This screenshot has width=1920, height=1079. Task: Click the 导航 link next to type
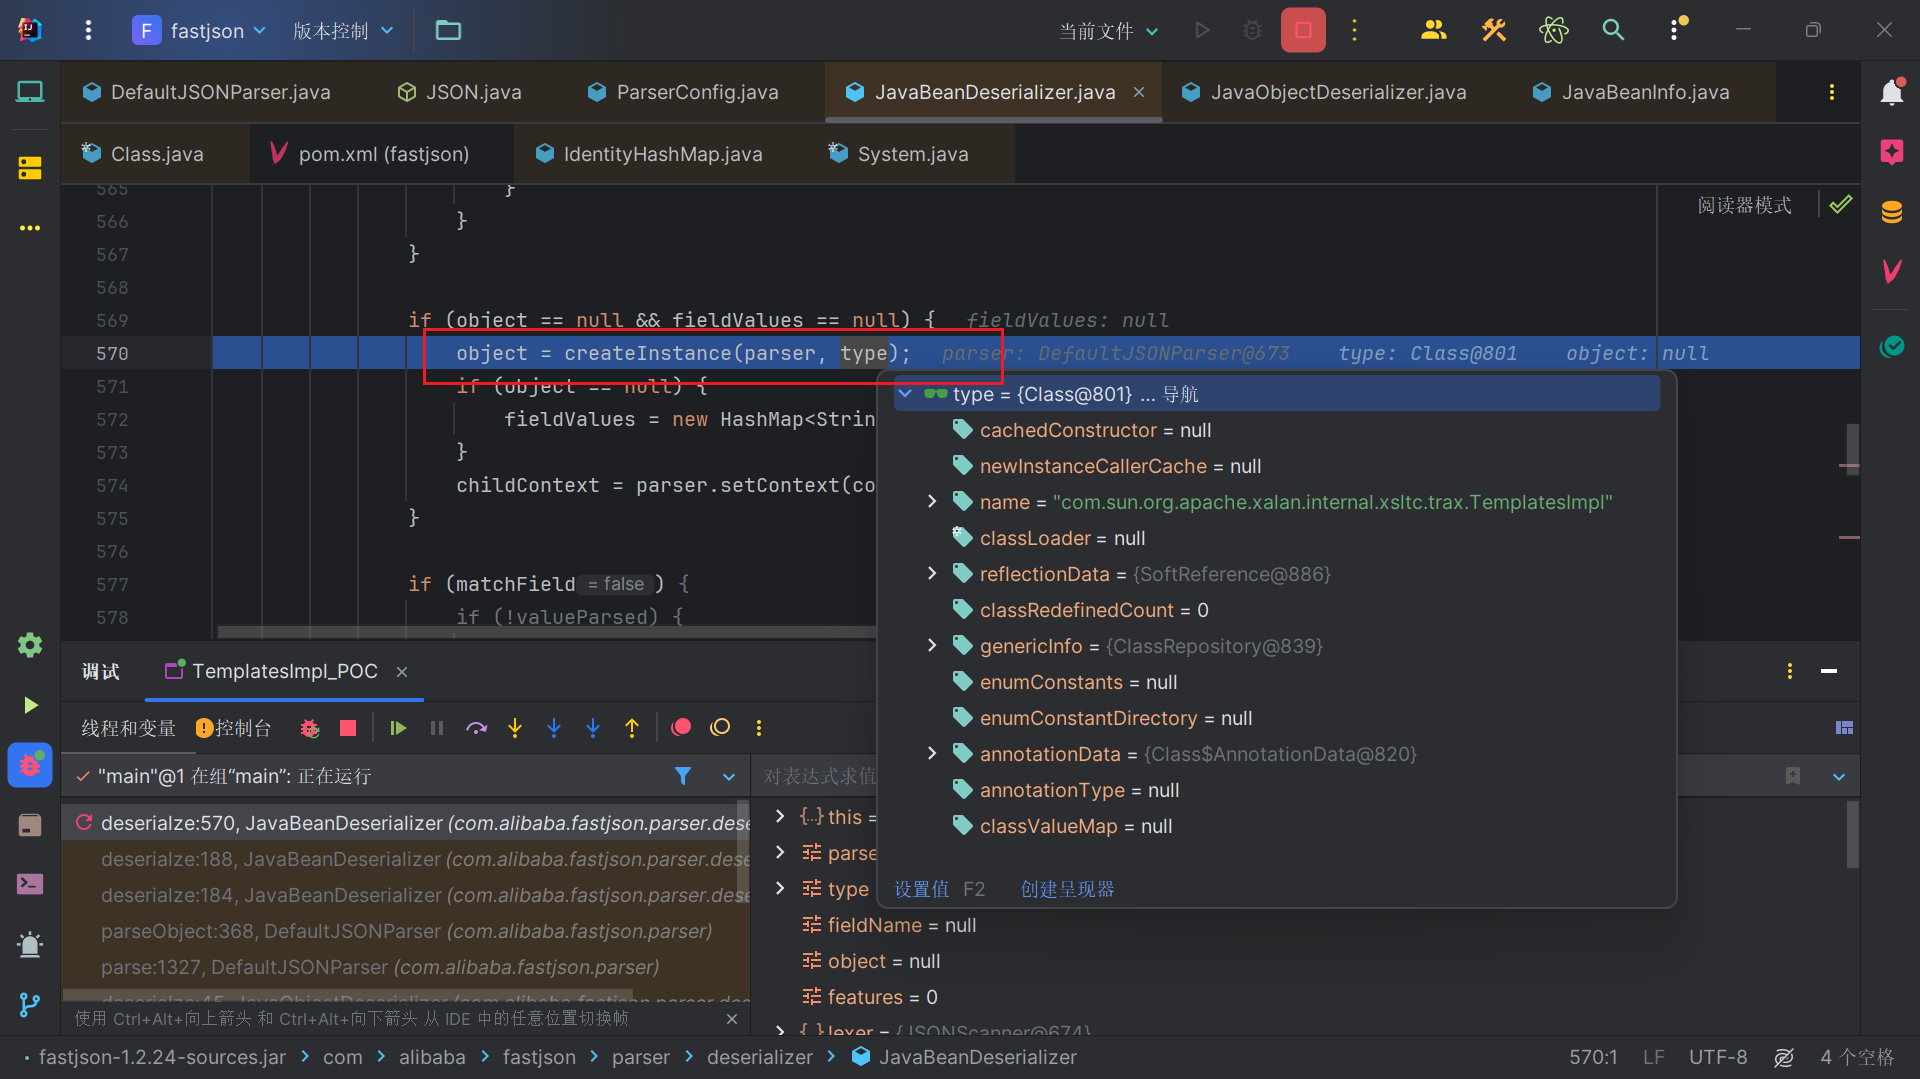[x=1180, y=394]
